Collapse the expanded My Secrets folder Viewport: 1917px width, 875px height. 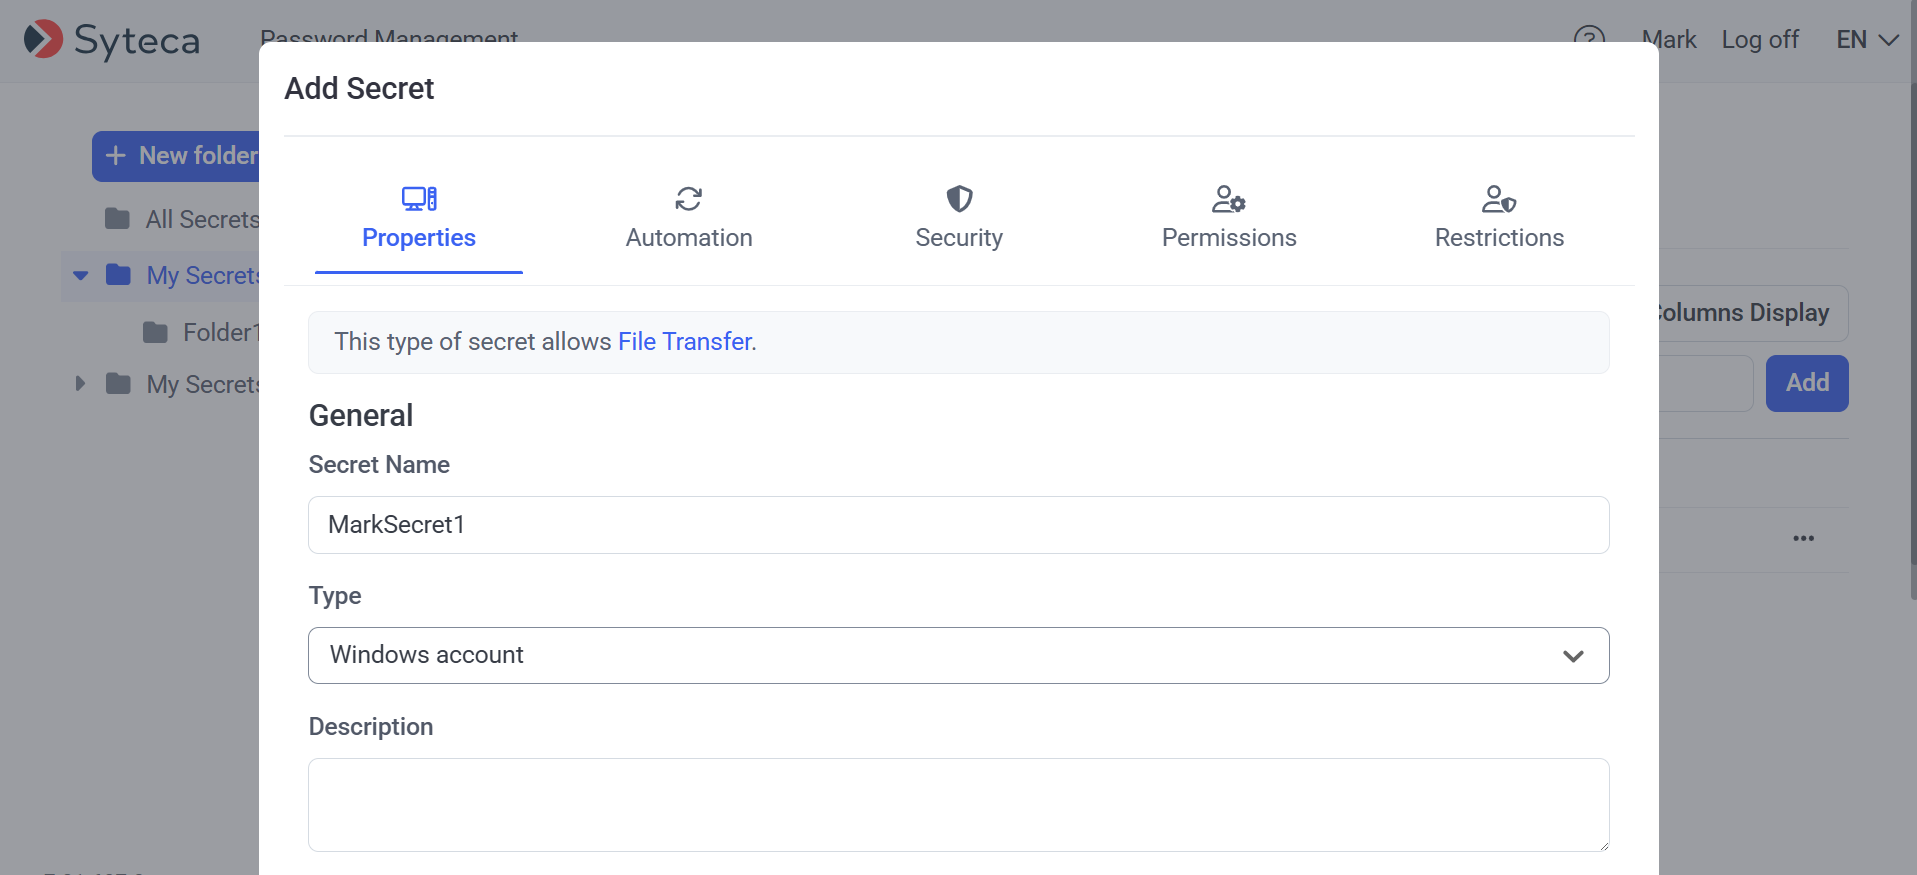81,275
